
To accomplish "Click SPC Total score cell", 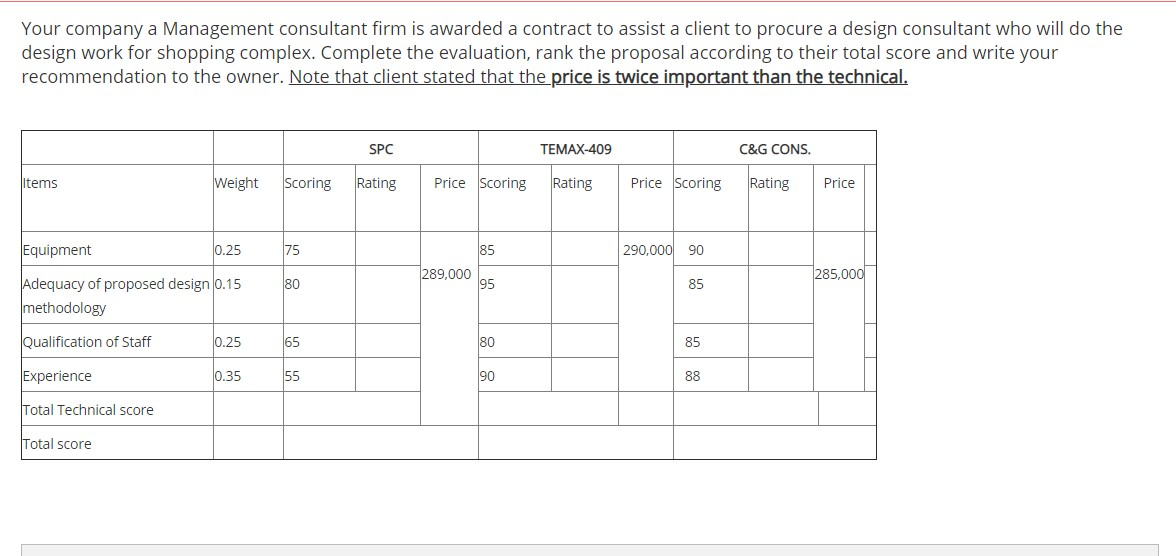I will coord(381,443).
